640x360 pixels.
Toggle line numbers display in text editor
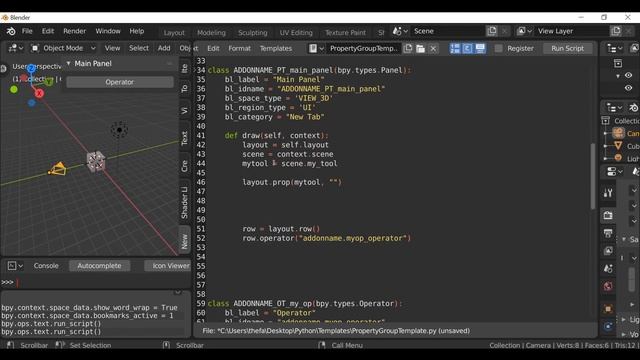[455, 49]
